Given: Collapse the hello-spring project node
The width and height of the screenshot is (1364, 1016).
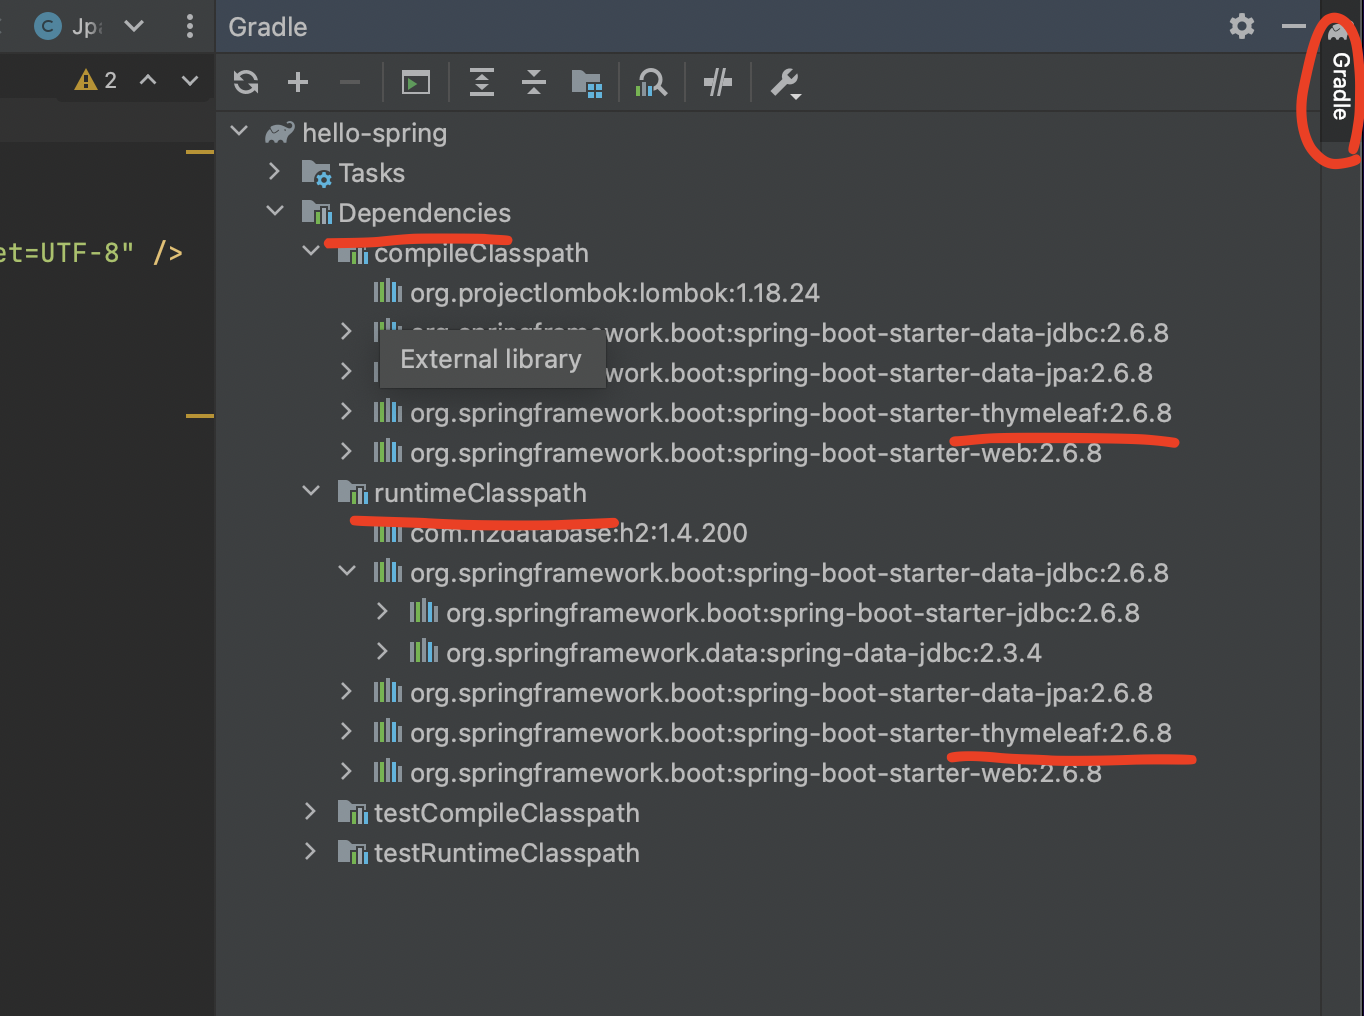Looking at the screenshot, I should pyautogui.click(x=239, y=131).
